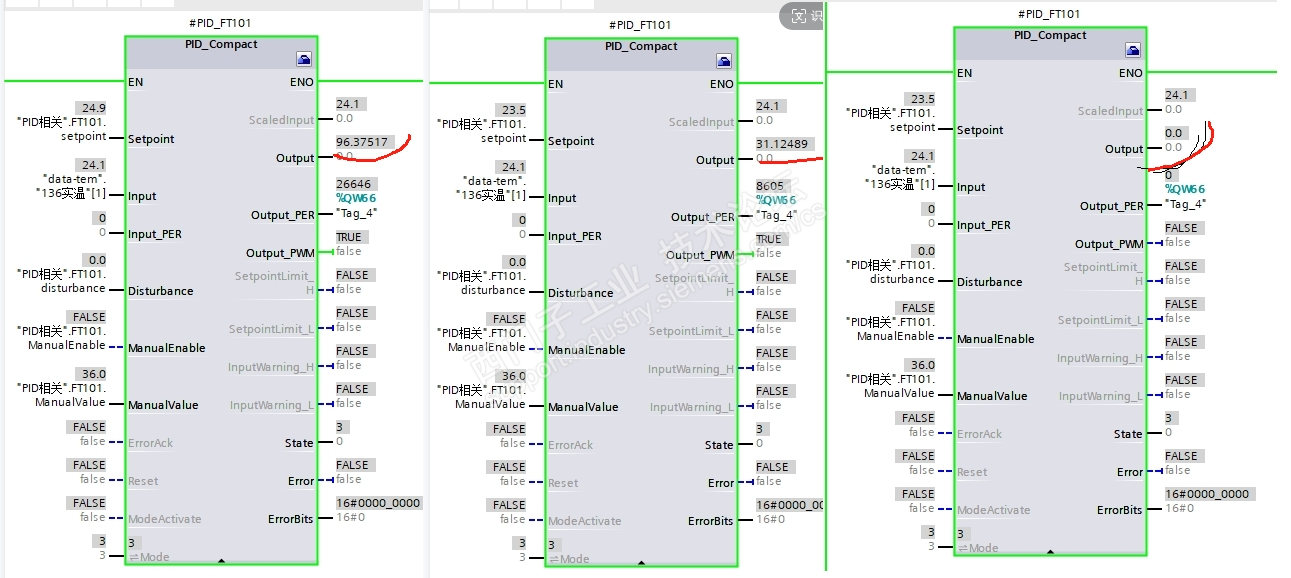Click PID_Compact title of left block
The image size is (1291, 578).
(221, 44)
